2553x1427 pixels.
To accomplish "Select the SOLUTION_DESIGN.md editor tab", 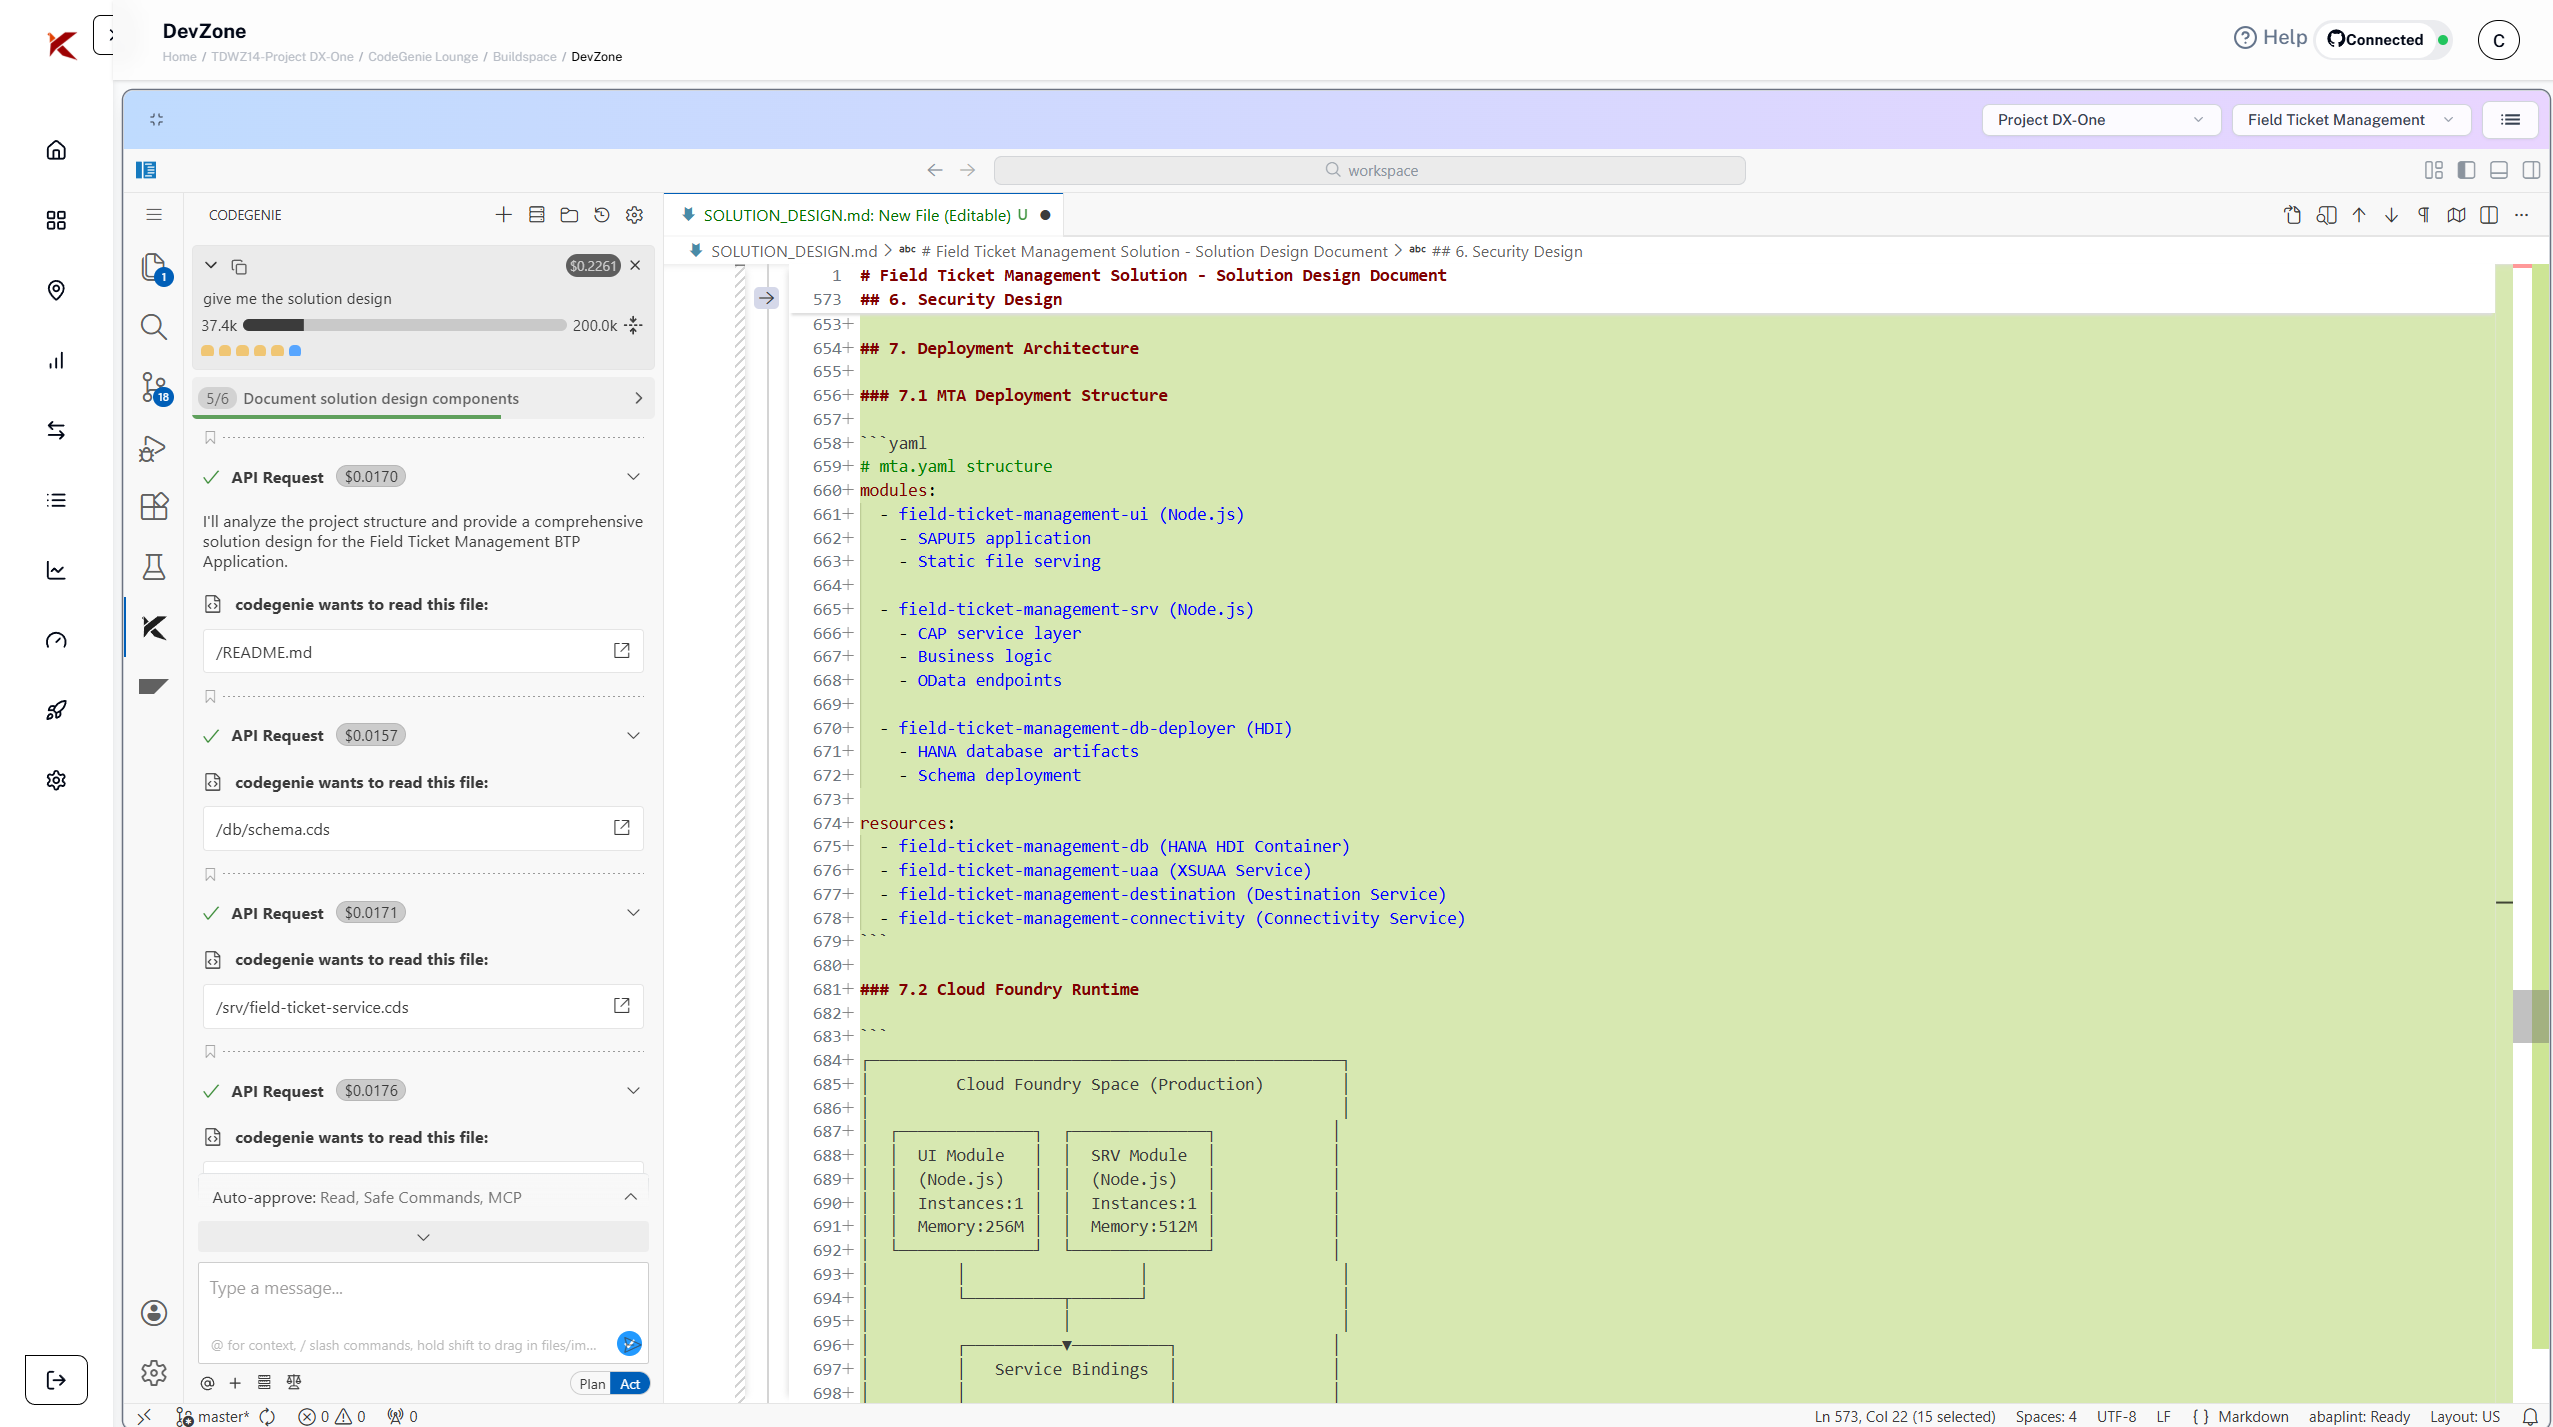I will point(858,215).
